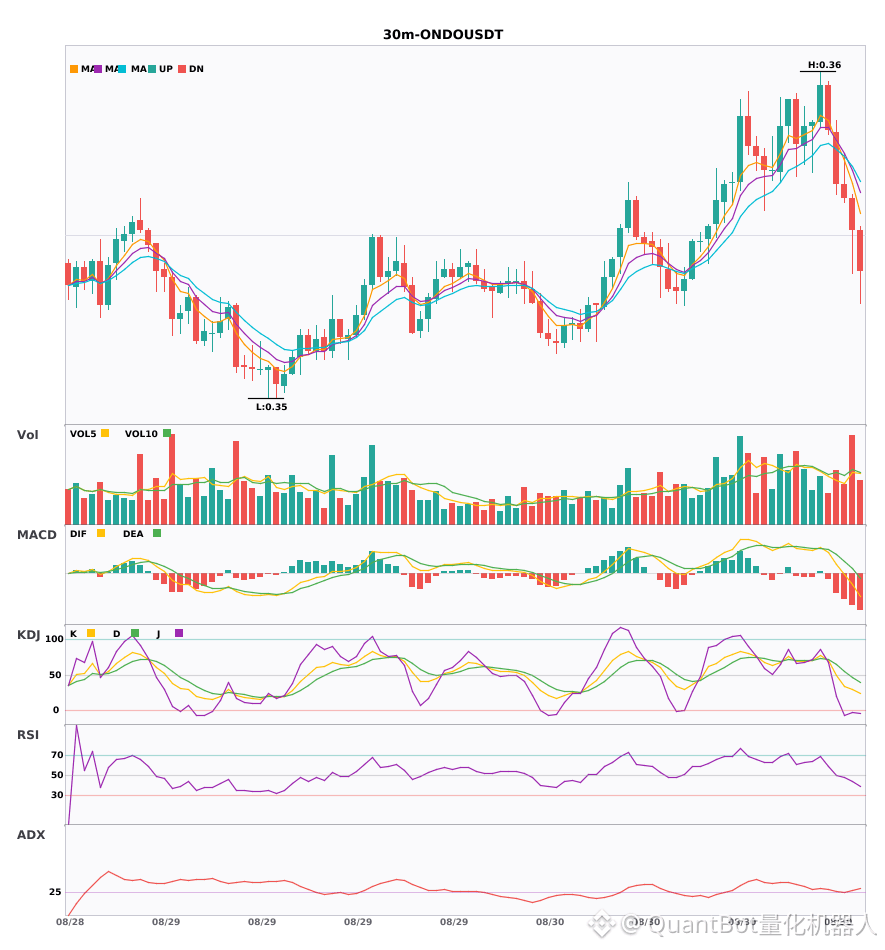Click the DIF legend text
Screen dimensions: 885x950
78,534
